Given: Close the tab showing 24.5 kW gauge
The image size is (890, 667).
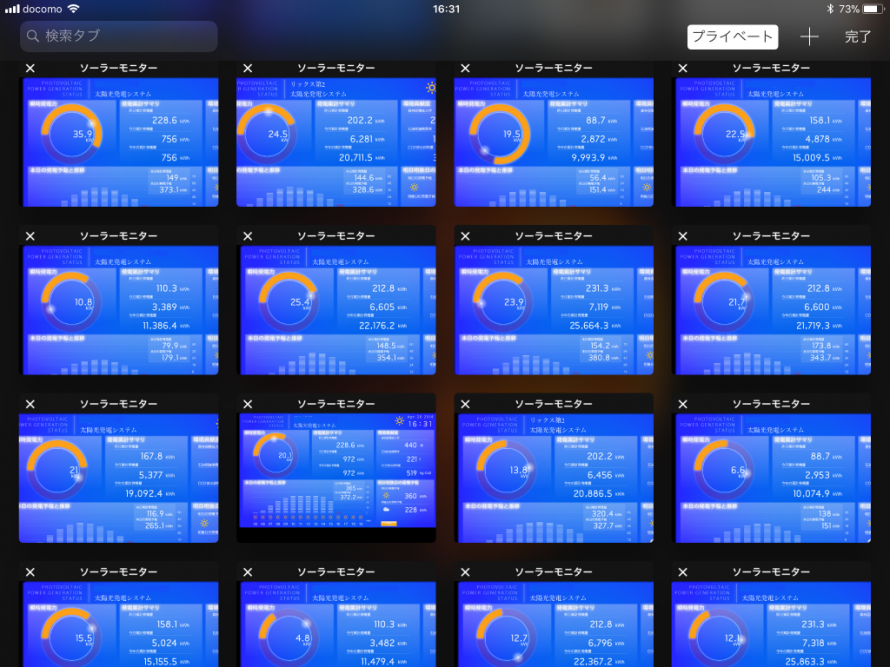Looking at the screenshot, I should point(247,68).
